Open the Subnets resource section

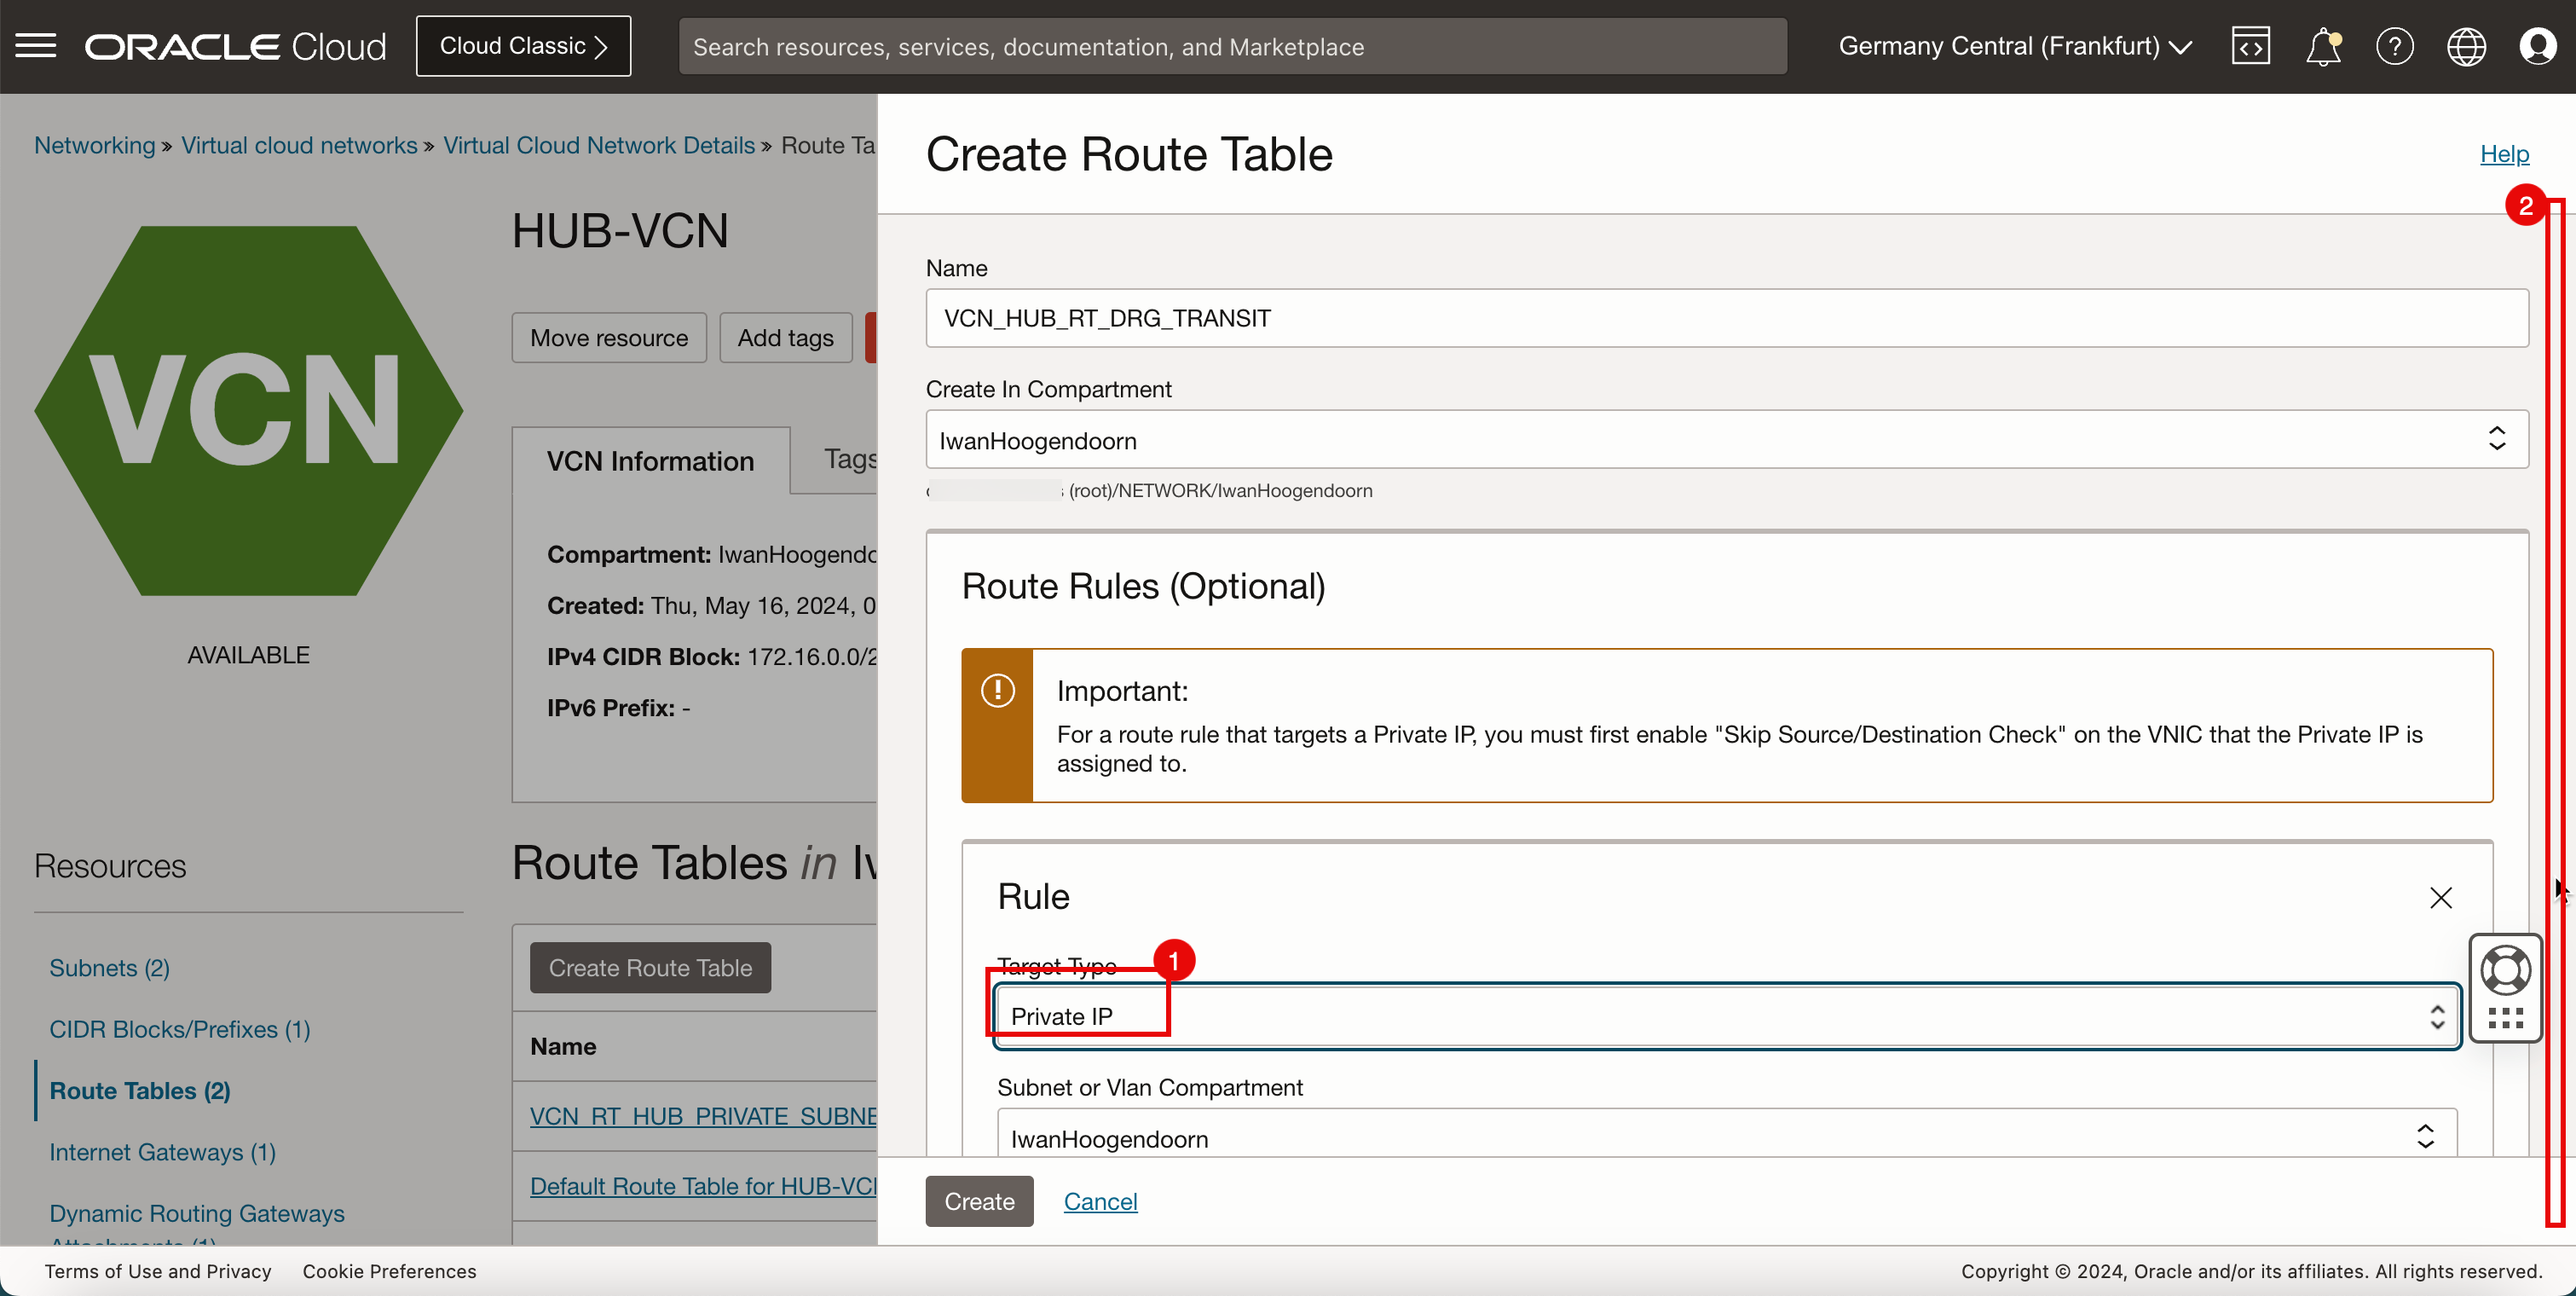point(109,967)
